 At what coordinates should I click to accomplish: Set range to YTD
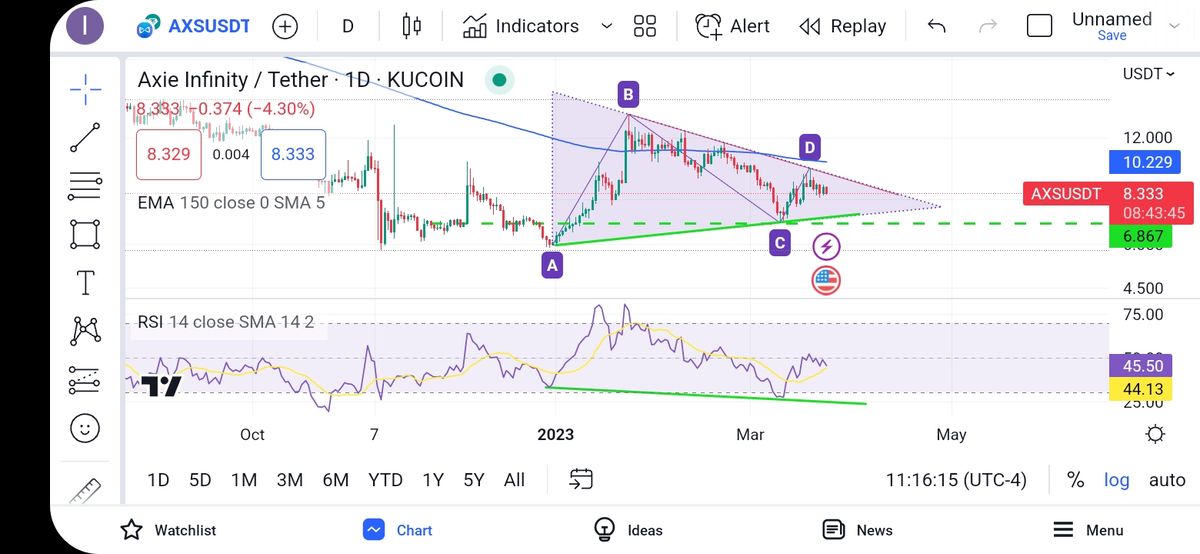(x=385, y=480)
